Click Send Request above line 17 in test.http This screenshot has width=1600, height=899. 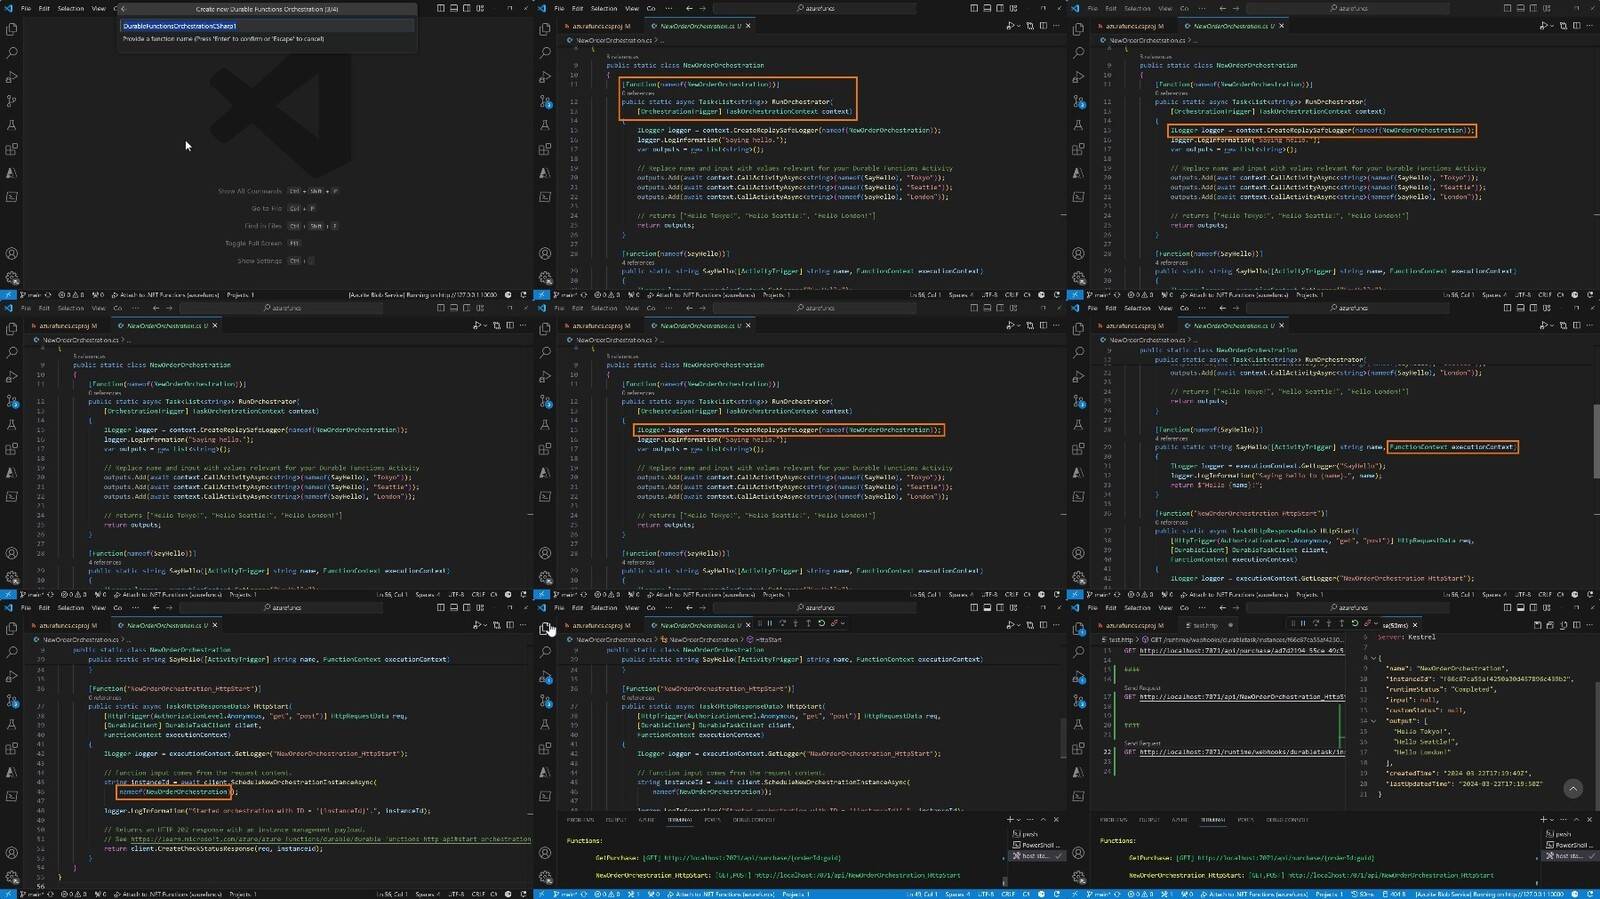1142,688
